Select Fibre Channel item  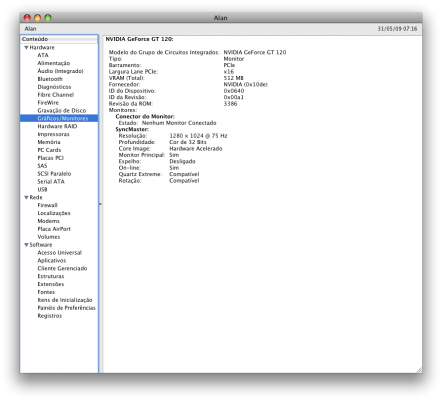click(56, 95)
